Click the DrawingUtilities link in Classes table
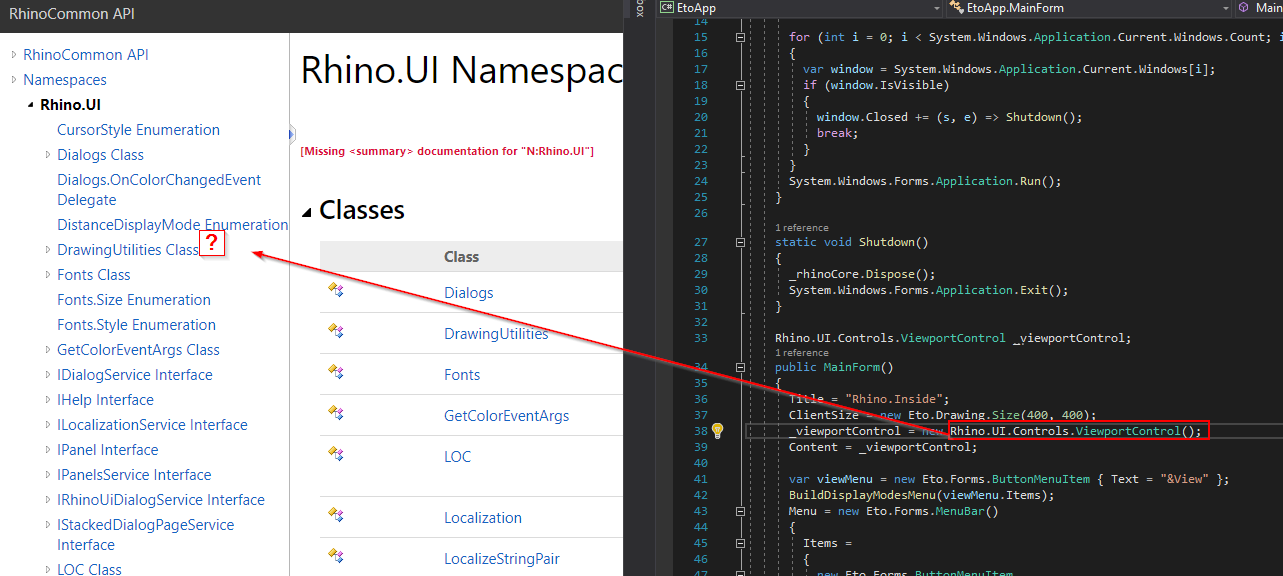Image resolution: width=1283 pixels, height=576 pixels. [x=496, y=334]
